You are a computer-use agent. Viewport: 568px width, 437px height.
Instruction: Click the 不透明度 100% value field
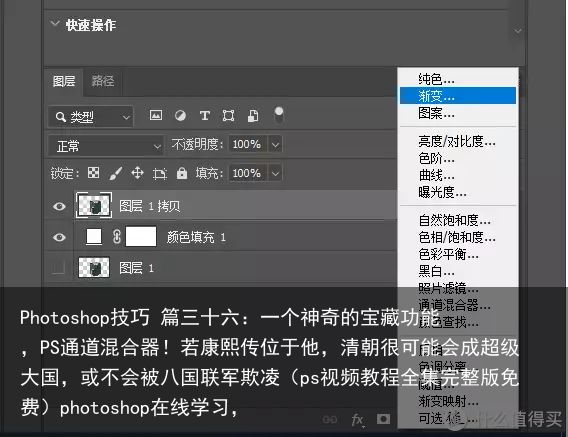click(x=247, y=144)
